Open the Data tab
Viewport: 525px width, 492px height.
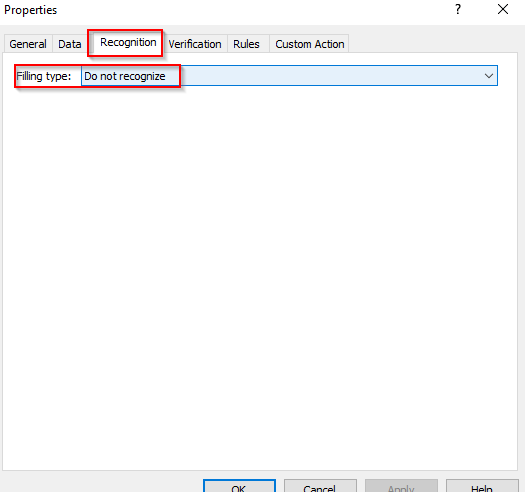[70, 44]
